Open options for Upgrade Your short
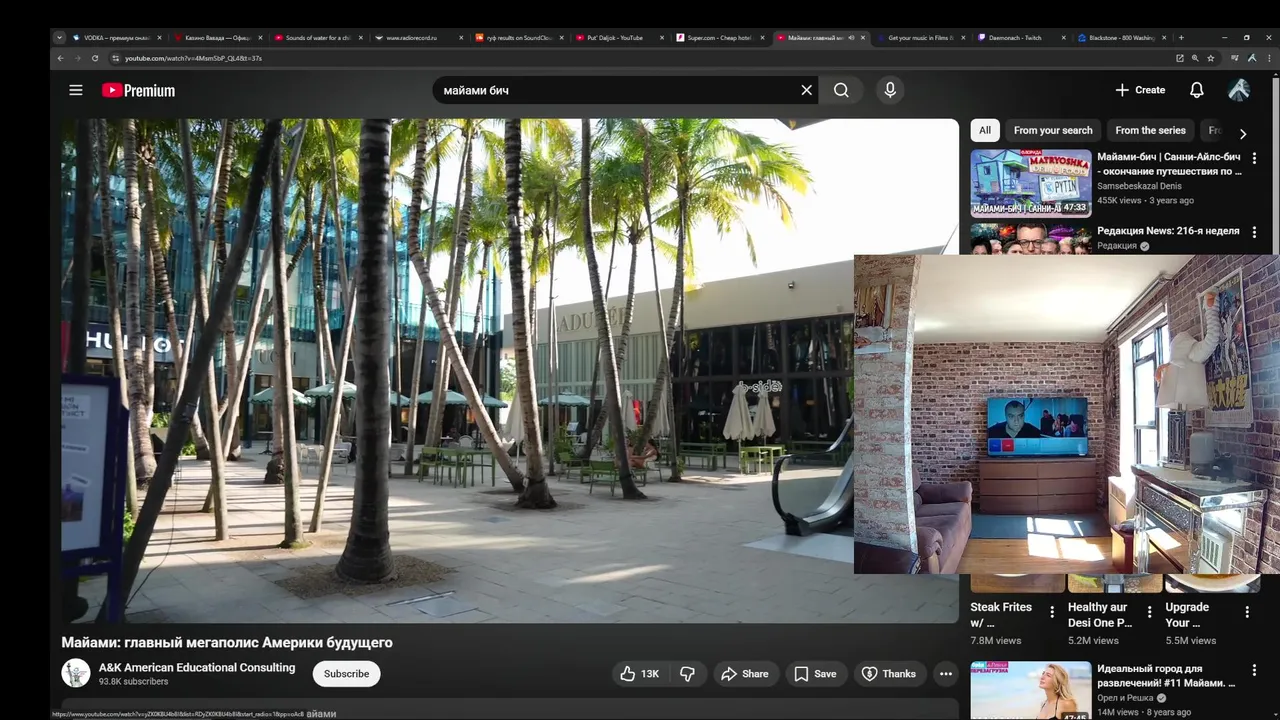The width and height of the screenshot is (1280, 720). 1247,612
